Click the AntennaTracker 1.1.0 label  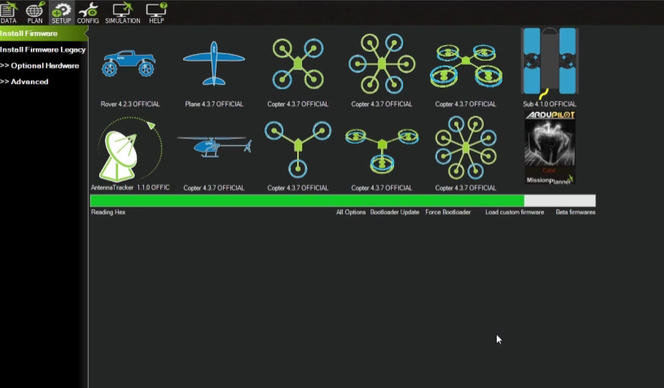(x=130, y=188)
